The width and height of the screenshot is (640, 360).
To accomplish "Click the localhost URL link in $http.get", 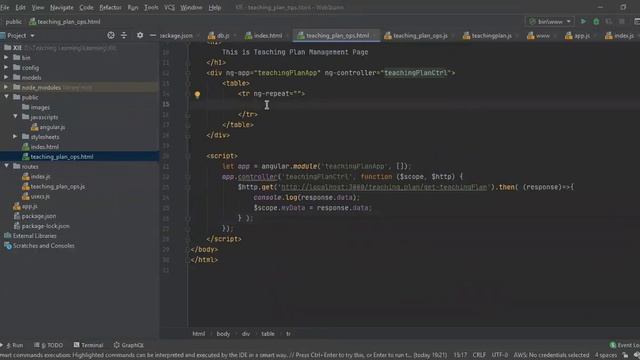I will 384,187.
